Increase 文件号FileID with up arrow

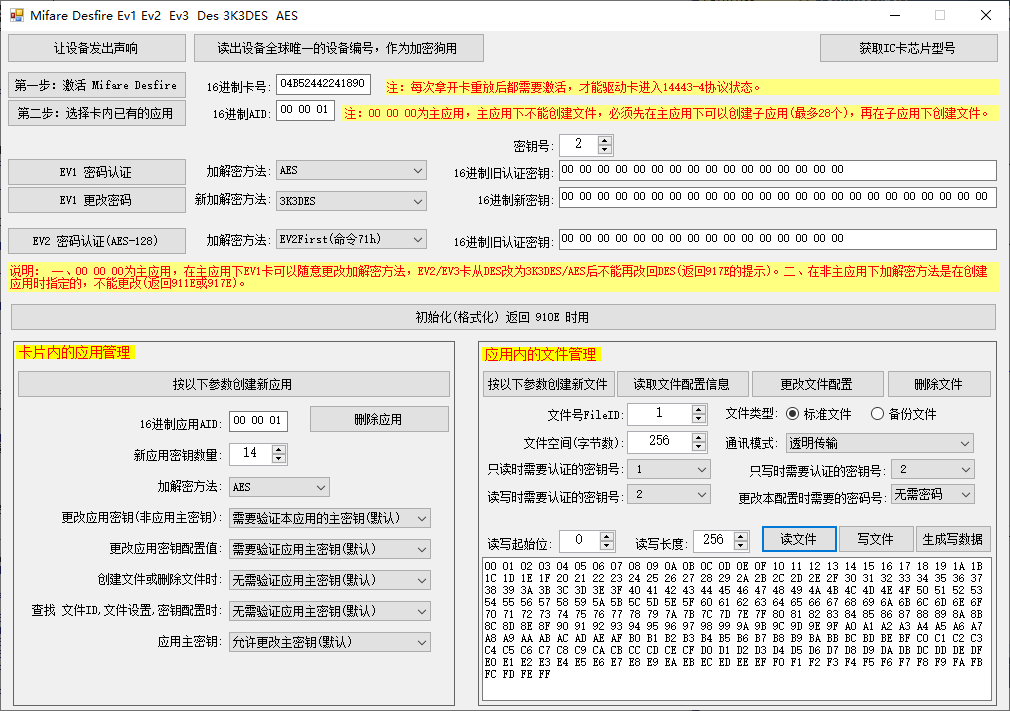[x=699, y=410]
